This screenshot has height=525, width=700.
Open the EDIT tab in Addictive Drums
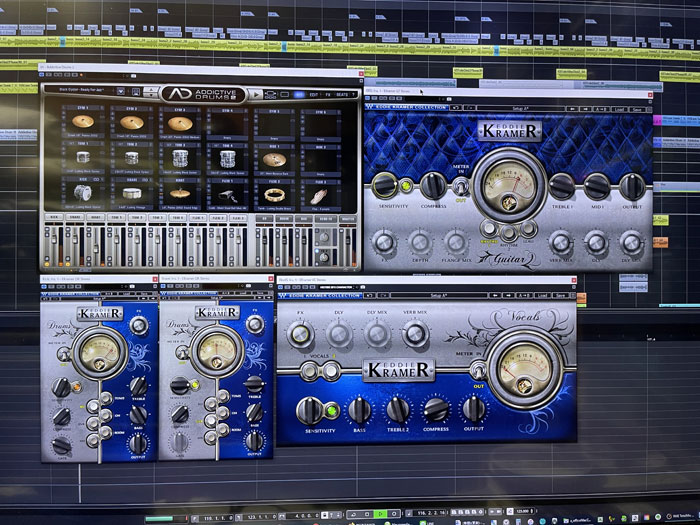click(314, 95)
